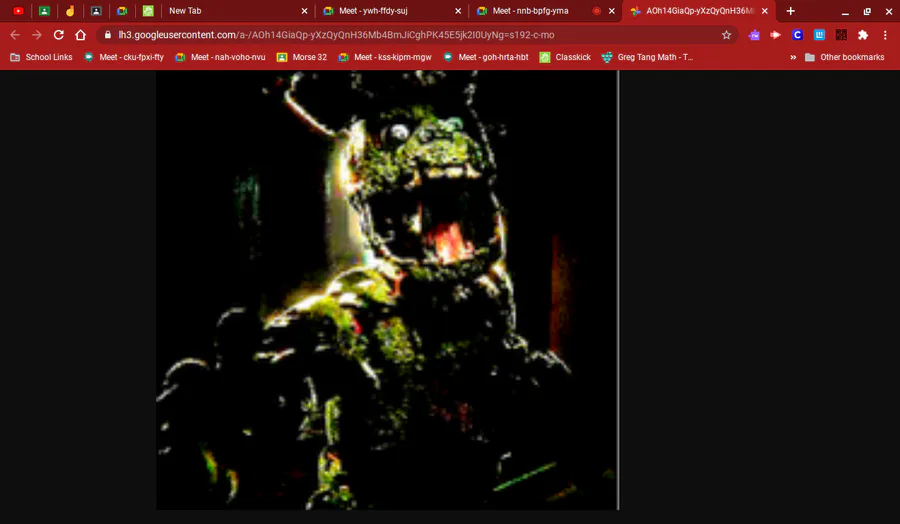900x524 pixels.
Task: Go to the home page
Action: (x=80, y=35)
